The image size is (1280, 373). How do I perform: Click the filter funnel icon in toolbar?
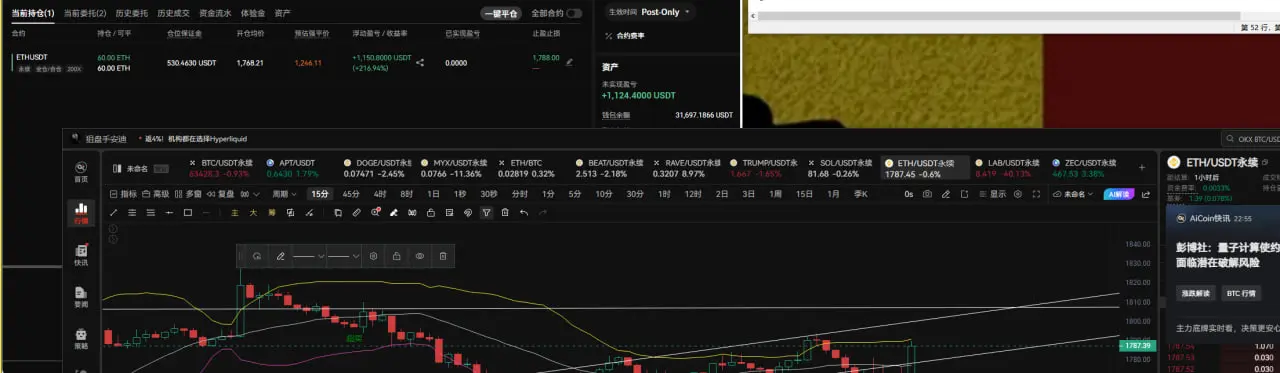click(x=486, y=212)
